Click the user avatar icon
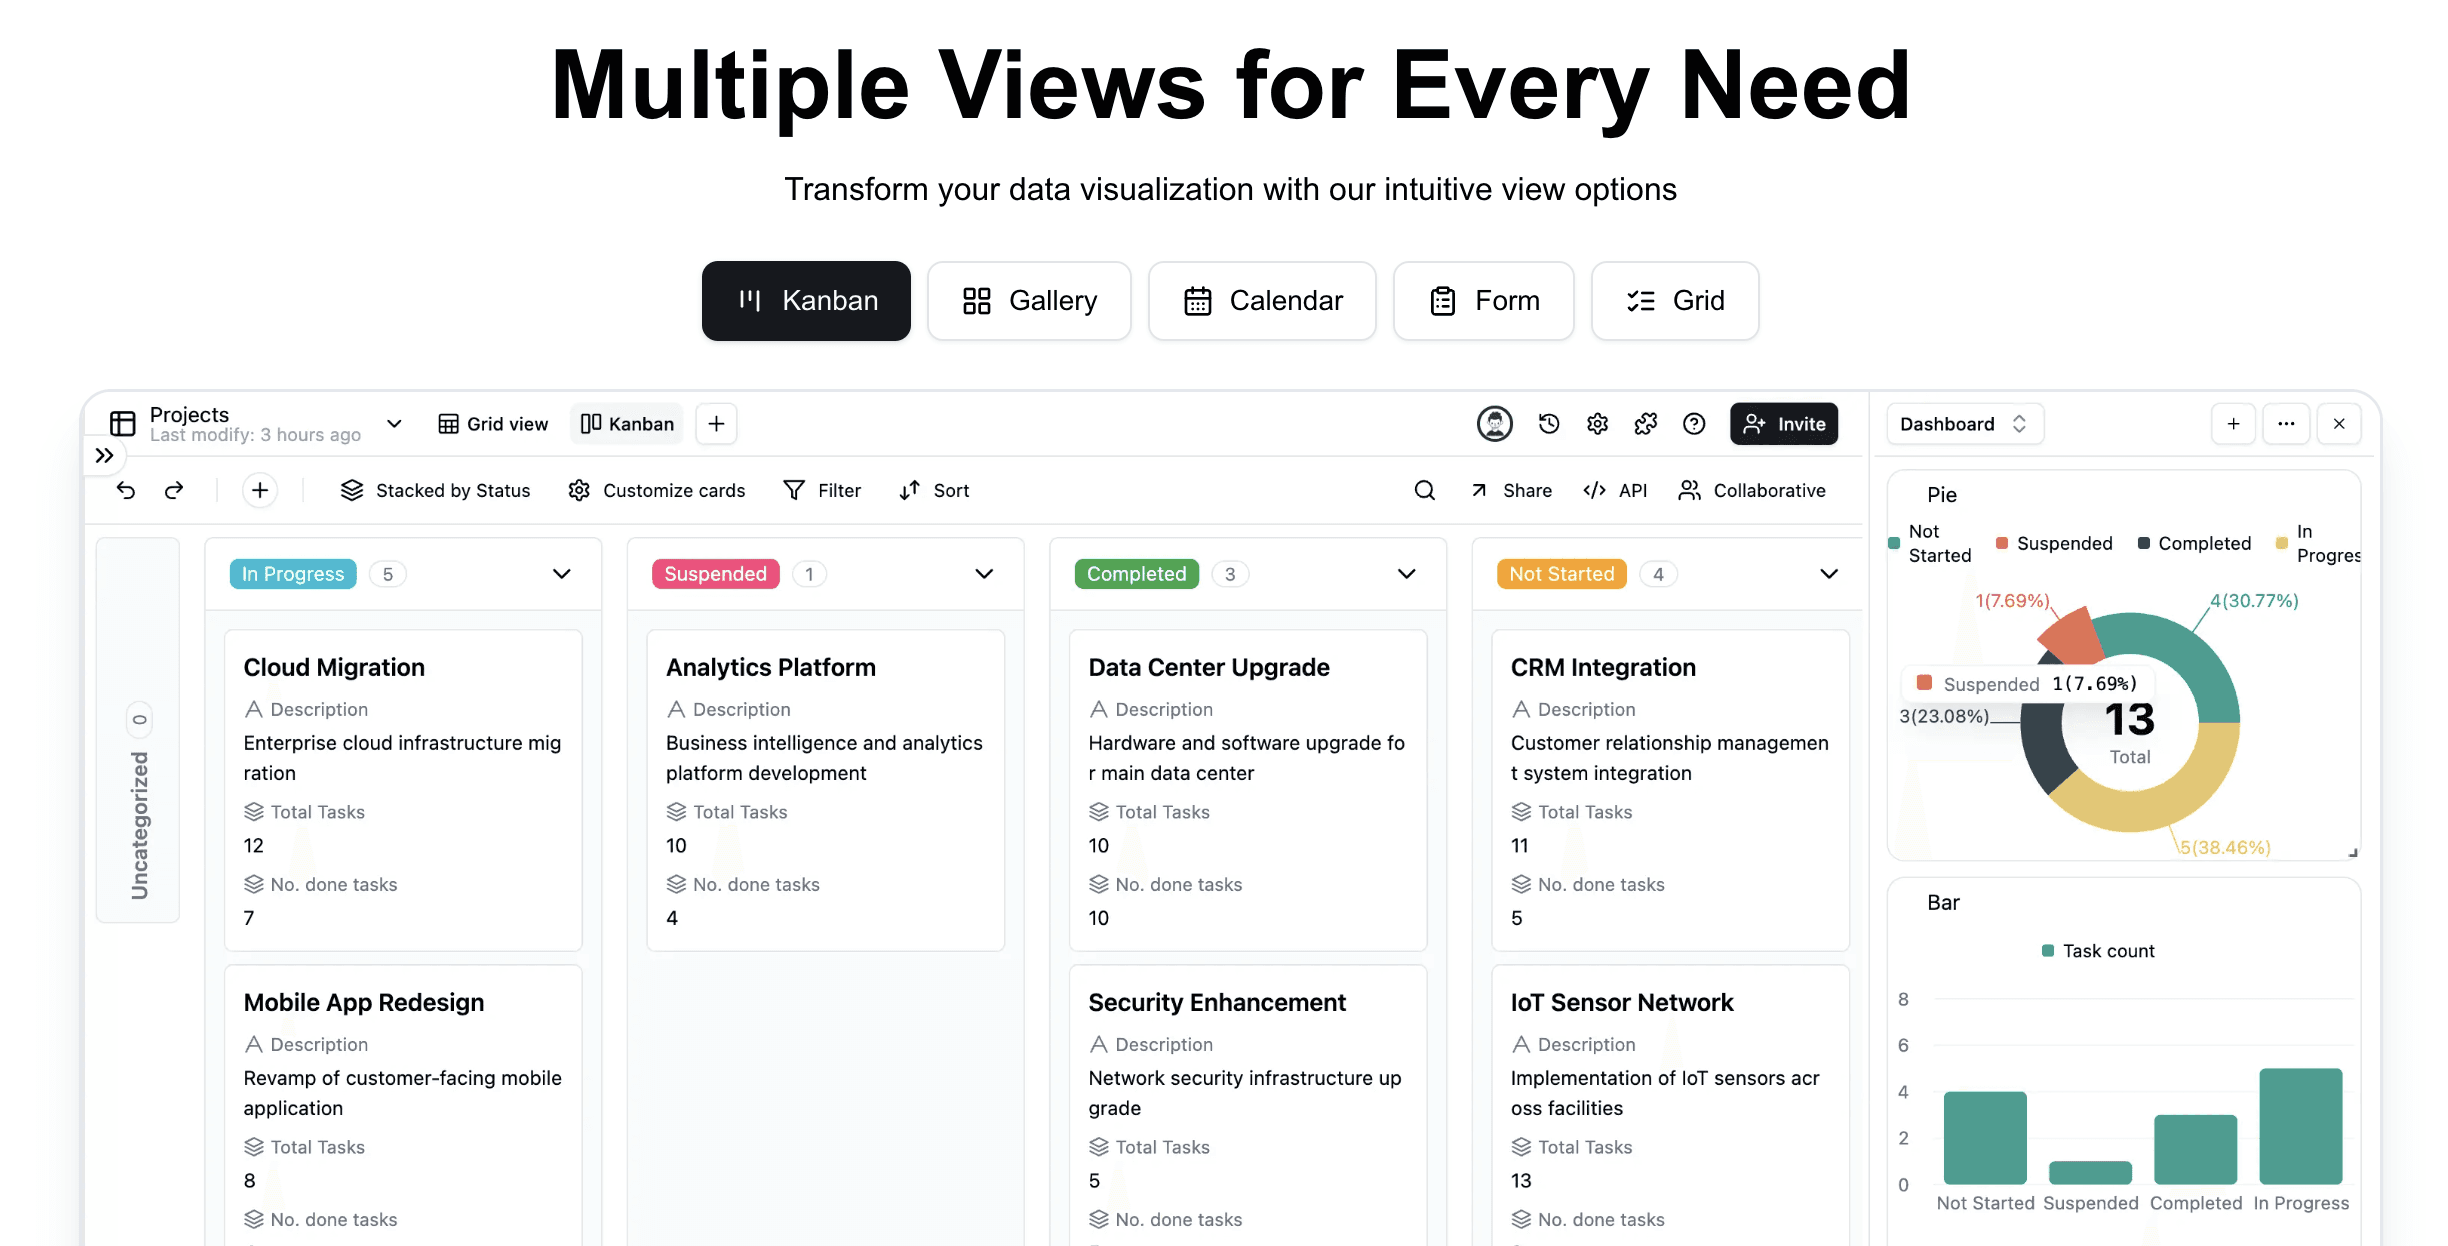The width and height of the screenshot is (2448, 1246). coord(1494,424)
